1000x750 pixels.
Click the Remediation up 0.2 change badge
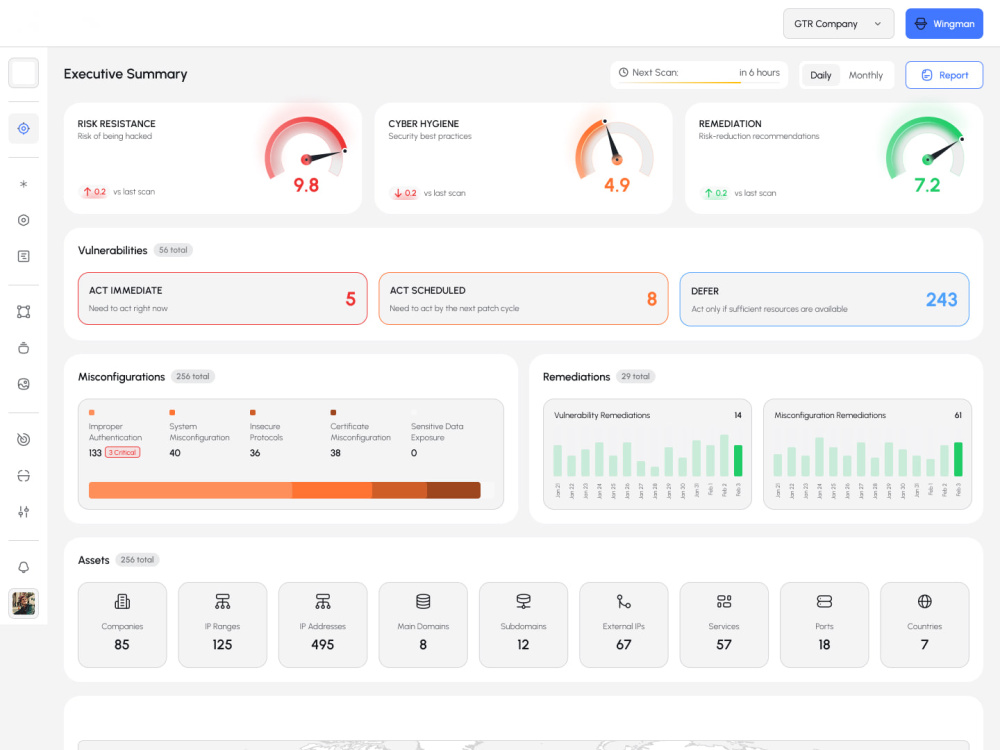(x=715, y=193)
